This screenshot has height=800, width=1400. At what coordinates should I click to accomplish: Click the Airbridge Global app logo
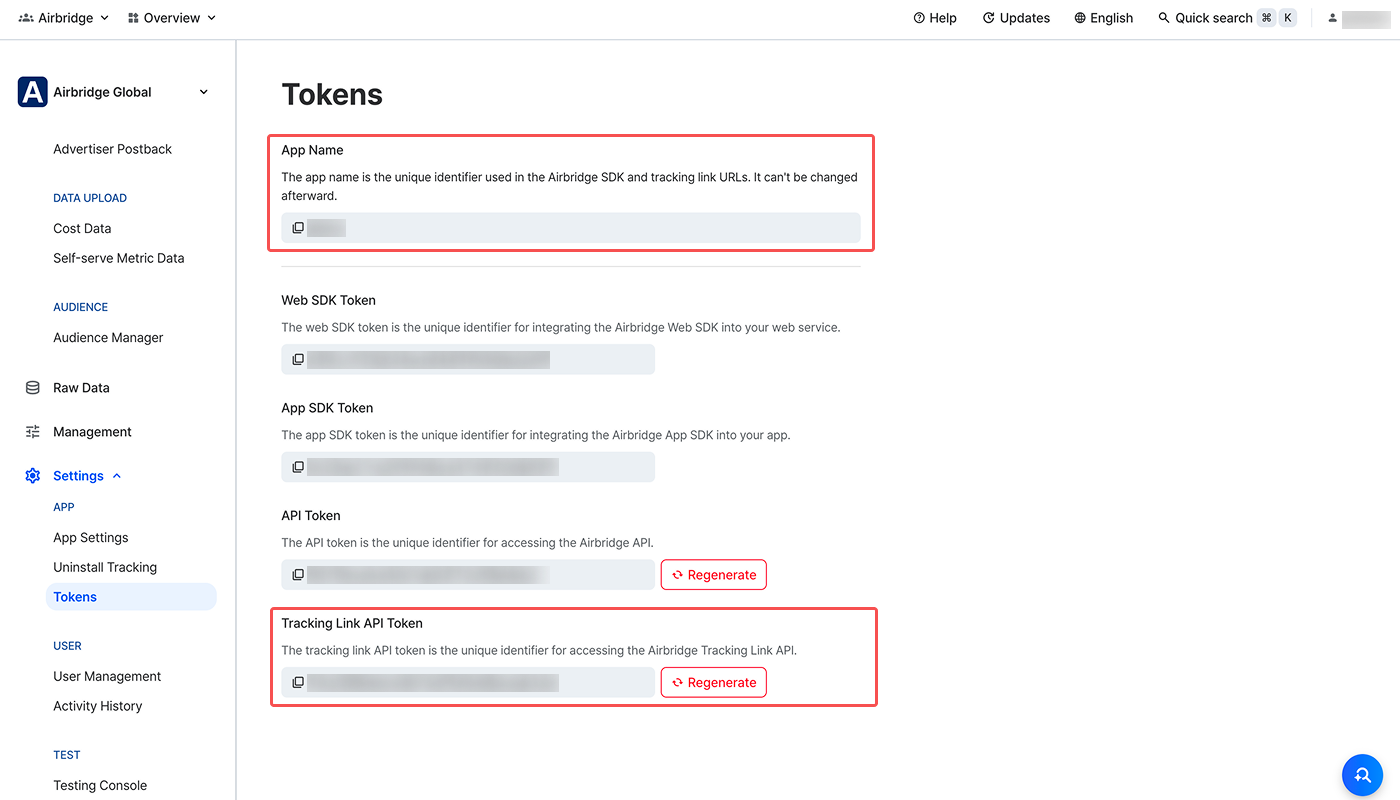32,92
